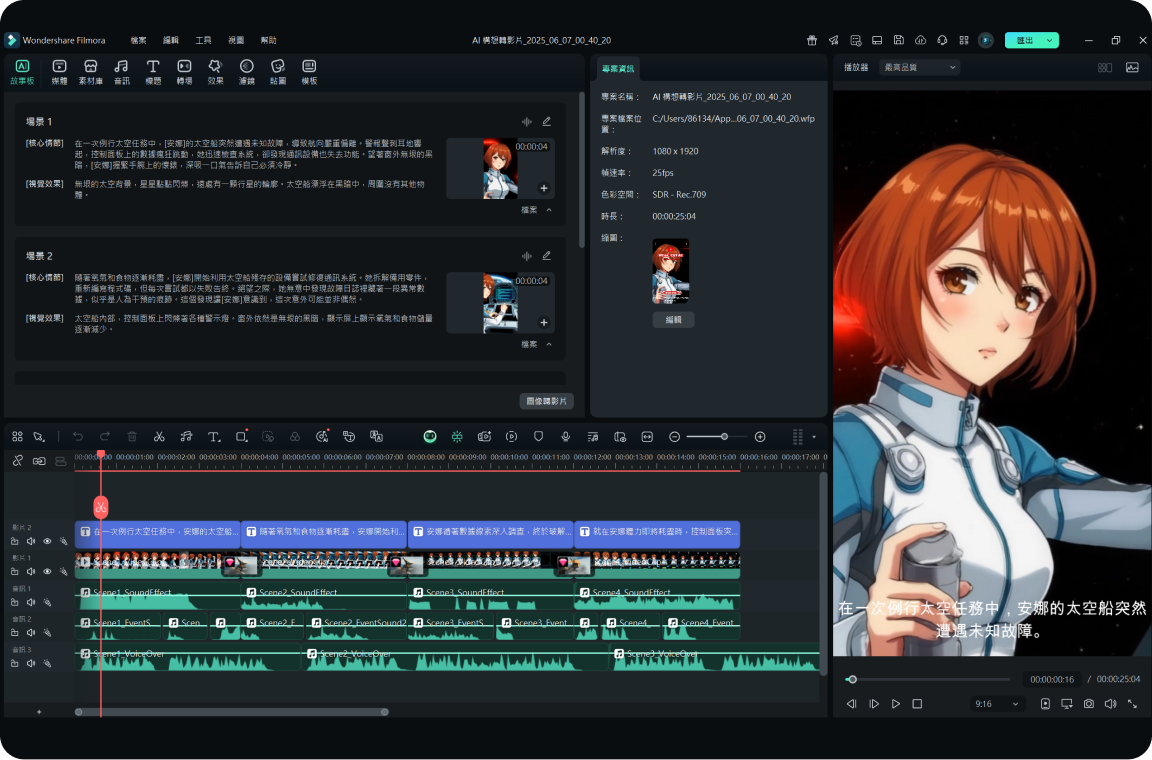Open the playback quality dropdown
The width and height of the screenshot is (1152, 760).
click(x=920, y=68)
